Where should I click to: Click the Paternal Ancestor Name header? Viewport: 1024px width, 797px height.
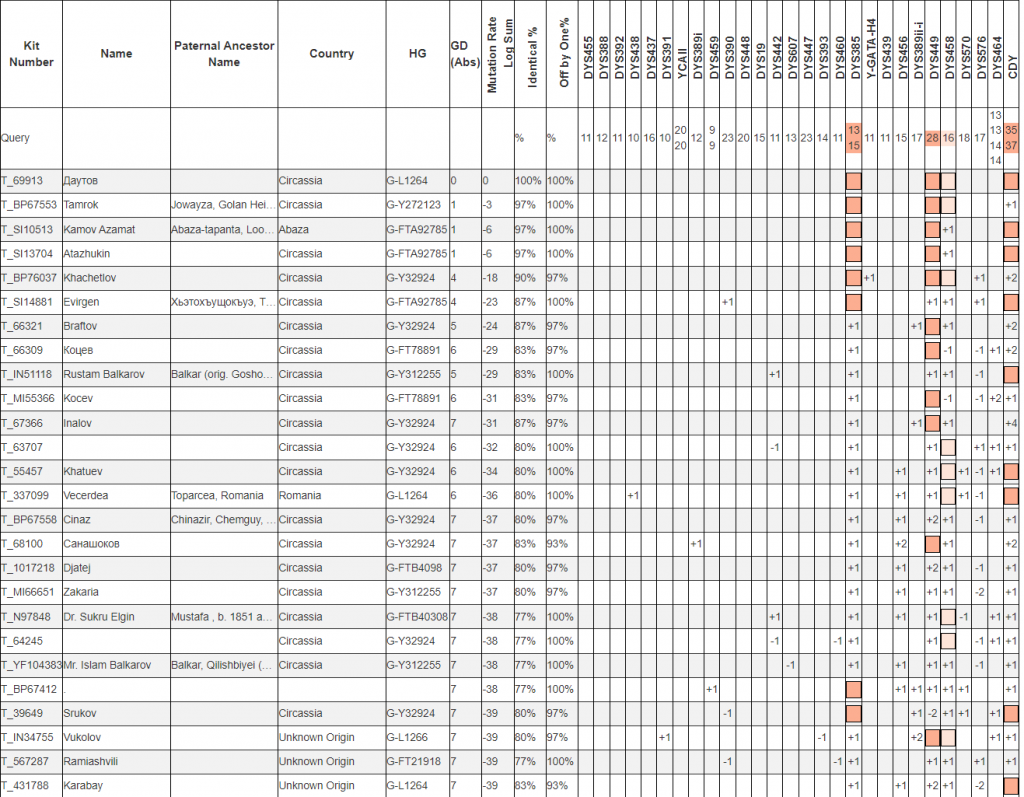click(x=224, y=54)
